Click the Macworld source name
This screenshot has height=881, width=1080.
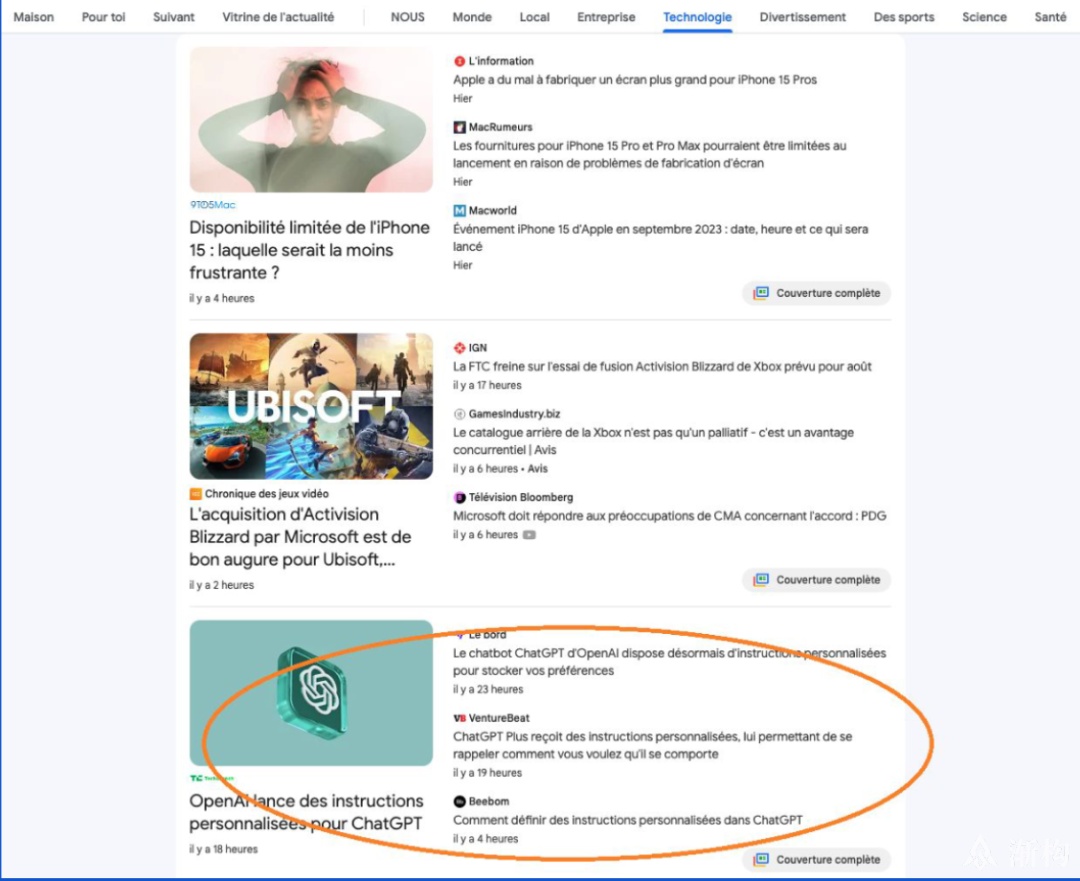(492, 211)
